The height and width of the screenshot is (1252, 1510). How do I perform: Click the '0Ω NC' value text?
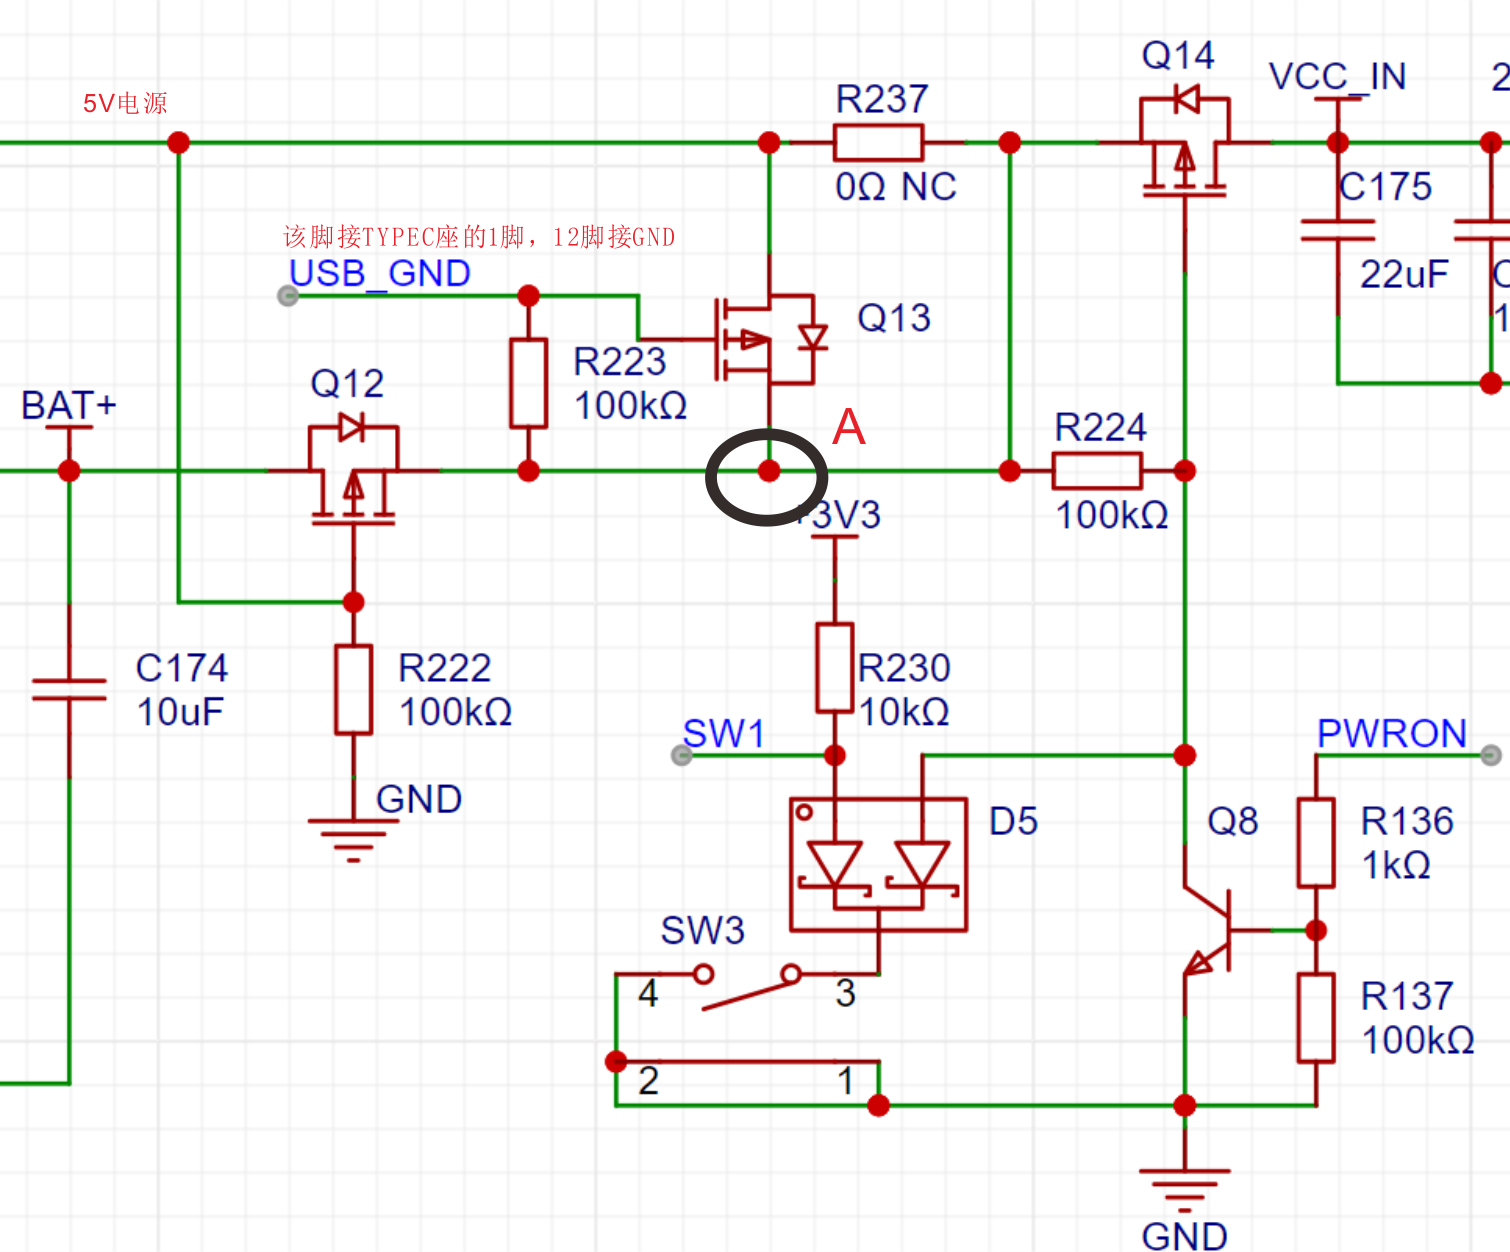(896, 186)
